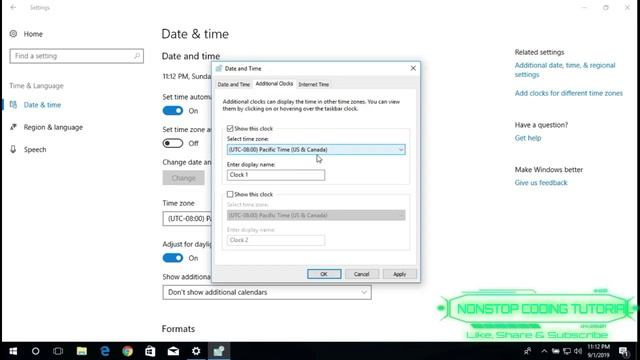Open Clock 1 time zone dropdown
The image size is (640, 360).
(x=316, y=150)
